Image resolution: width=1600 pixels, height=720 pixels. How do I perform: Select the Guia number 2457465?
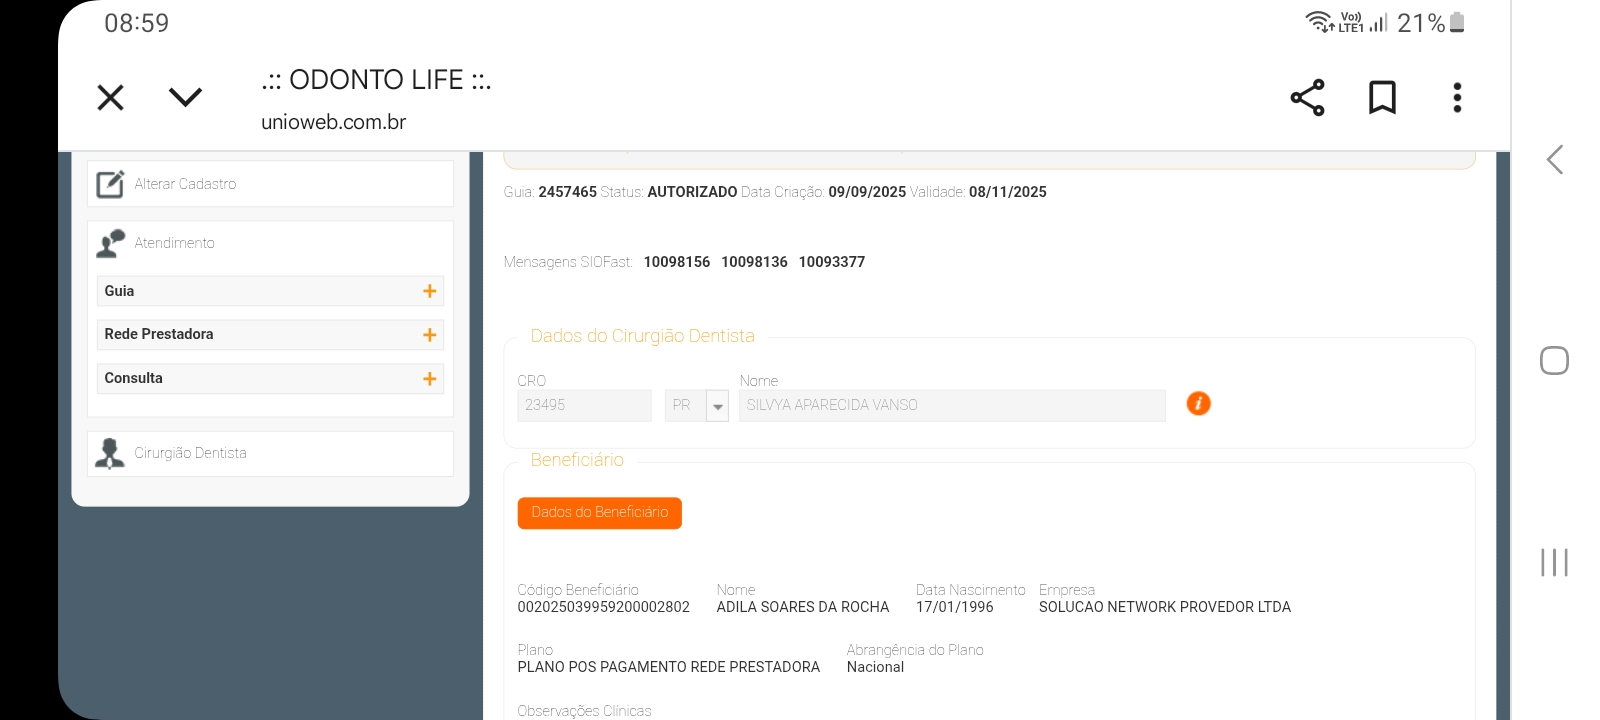tap(567, 192)
